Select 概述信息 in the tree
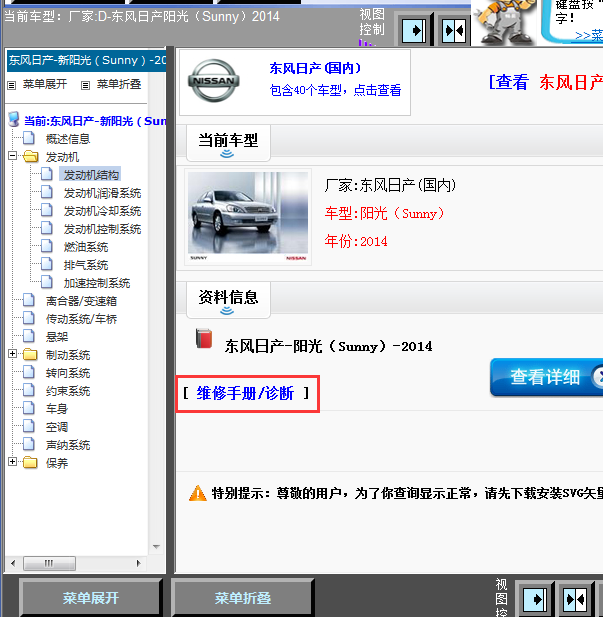The height and width of the screenshot is (617, 603). (x=68, y=139)
